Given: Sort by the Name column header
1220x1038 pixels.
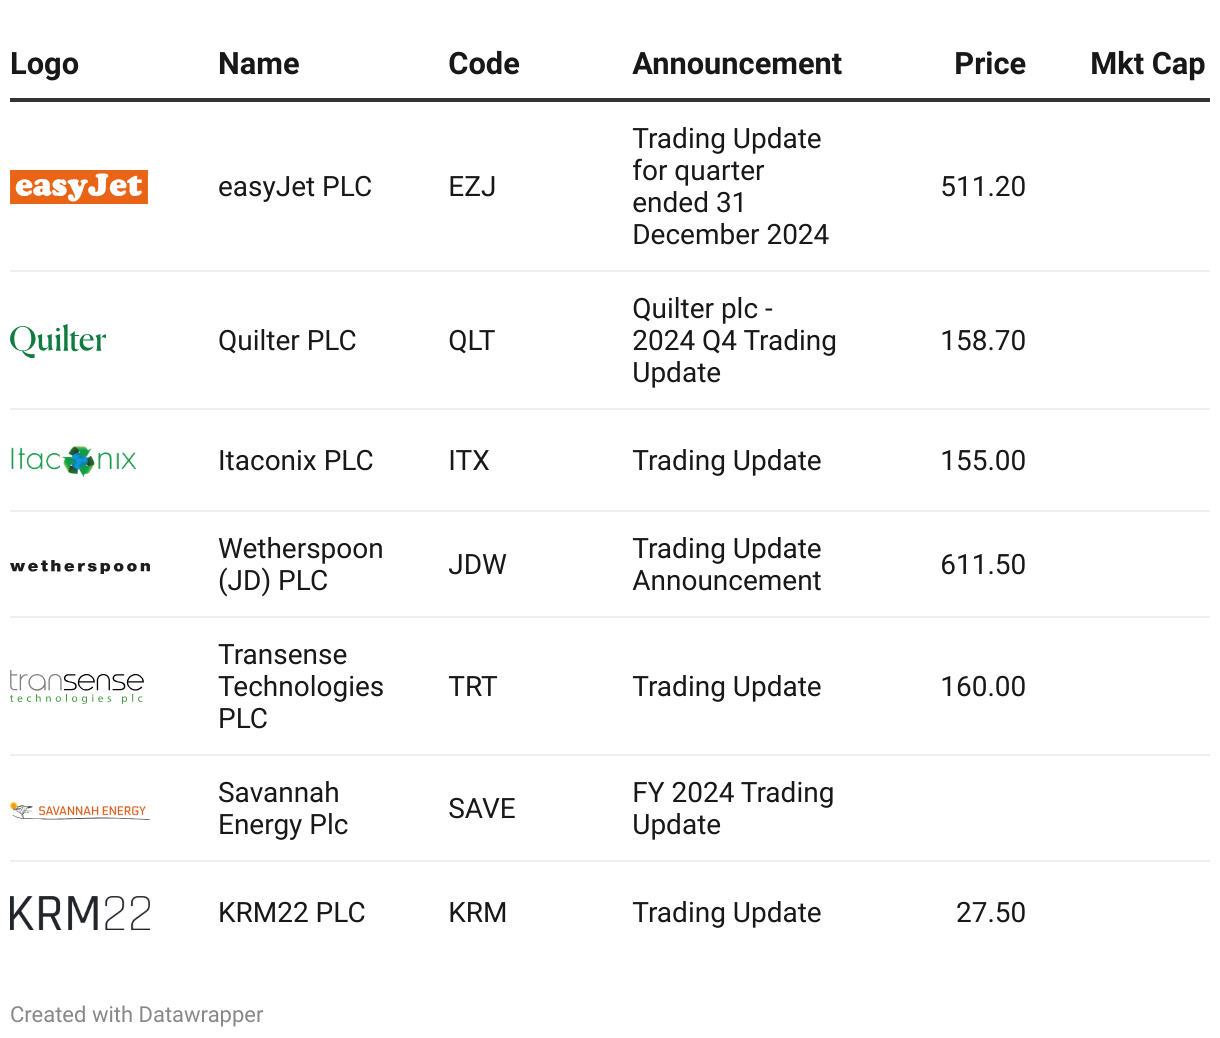Looking at the screenshot, I should [259, 64].
